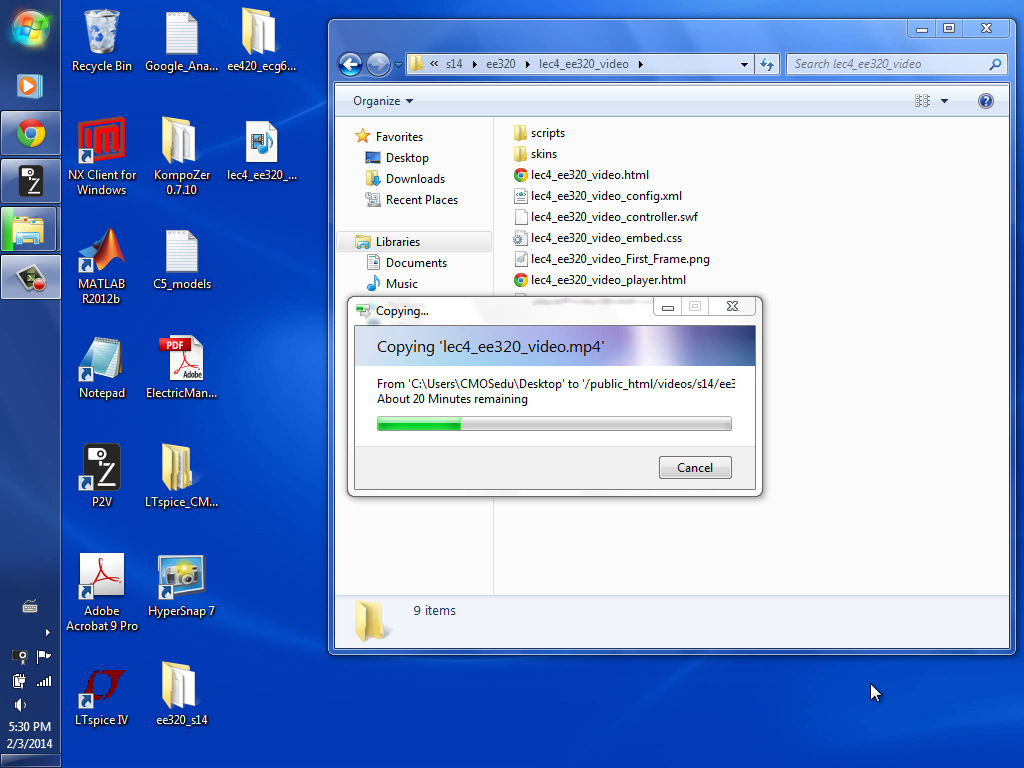Open Action Center flag tray icon
1024x768 pixels.
pos(44,656)
